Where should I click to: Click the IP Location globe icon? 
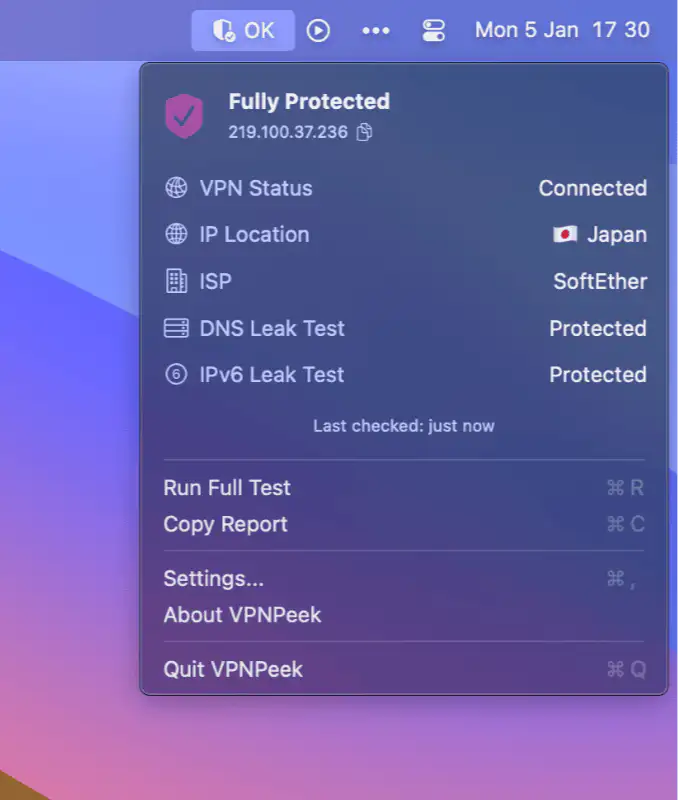tap(176, 234)
